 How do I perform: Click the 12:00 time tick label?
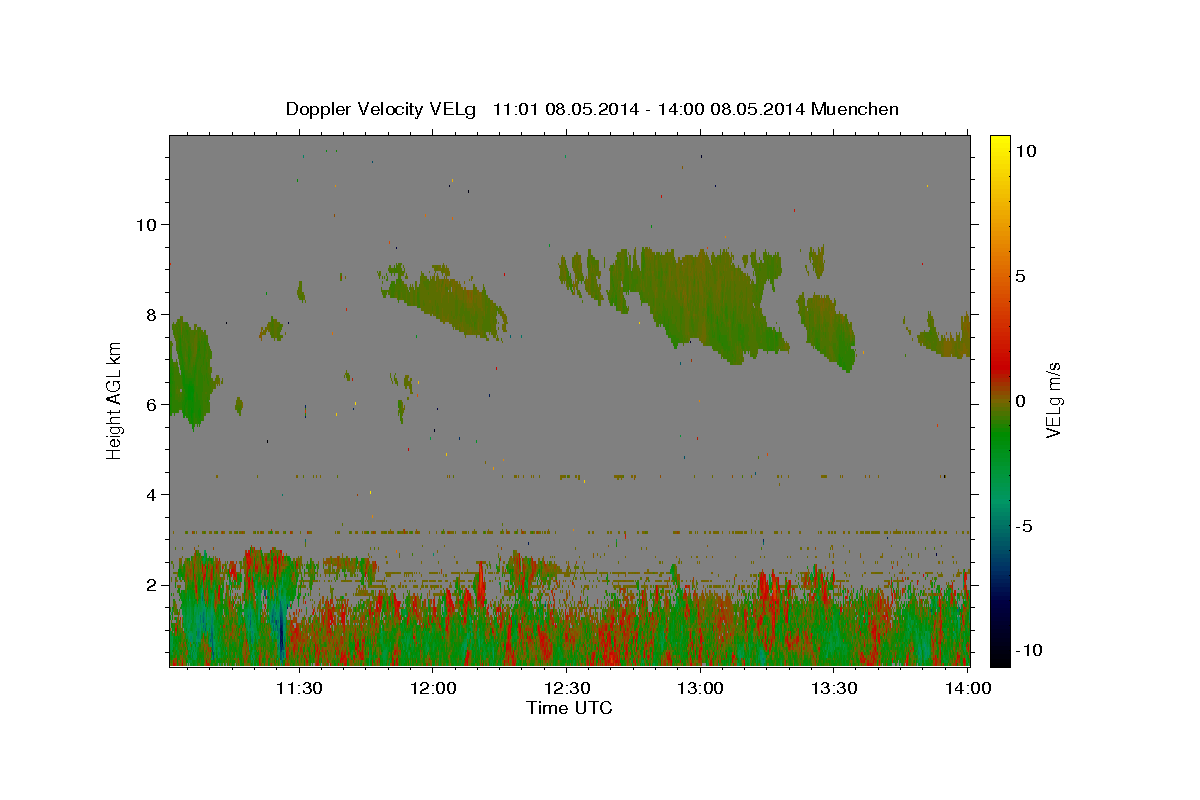coord(432,688)
